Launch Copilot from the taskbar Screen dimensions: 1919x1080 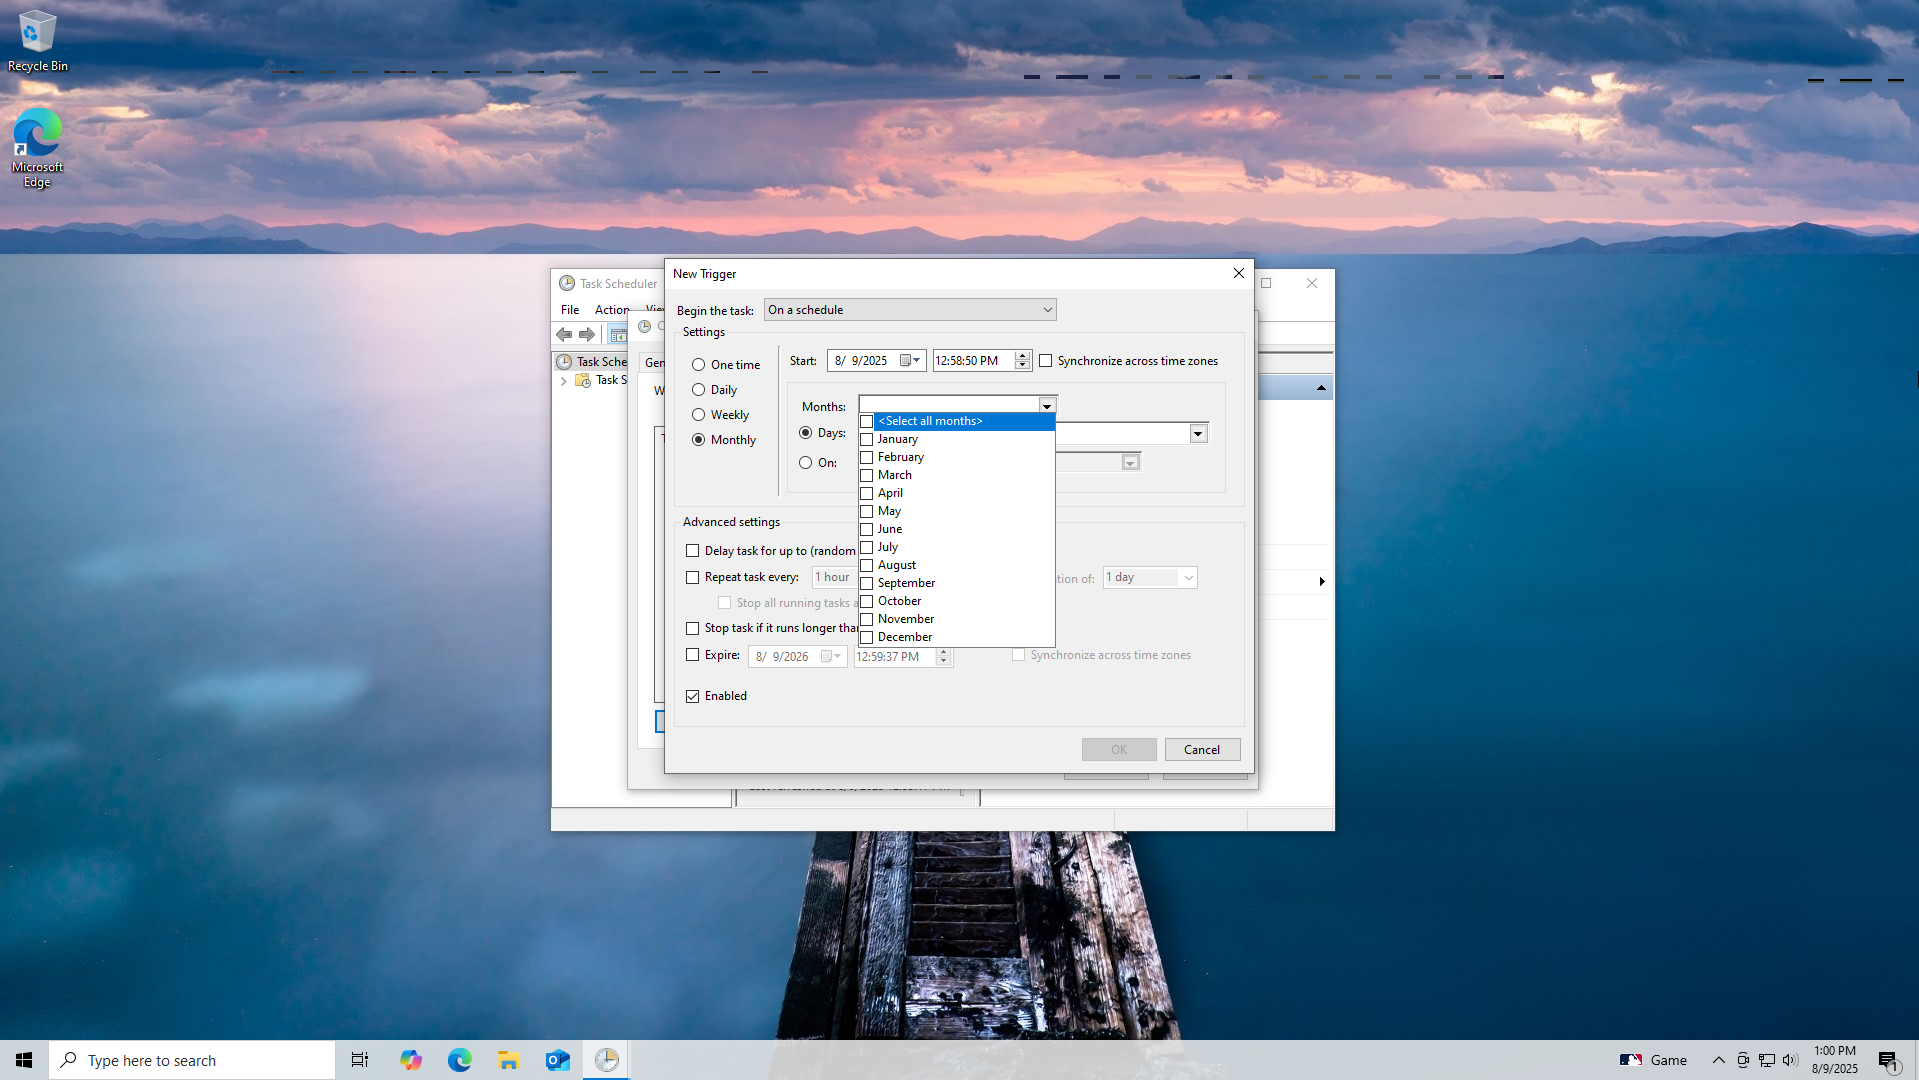pyautogui.click(x=410, y=1060)
